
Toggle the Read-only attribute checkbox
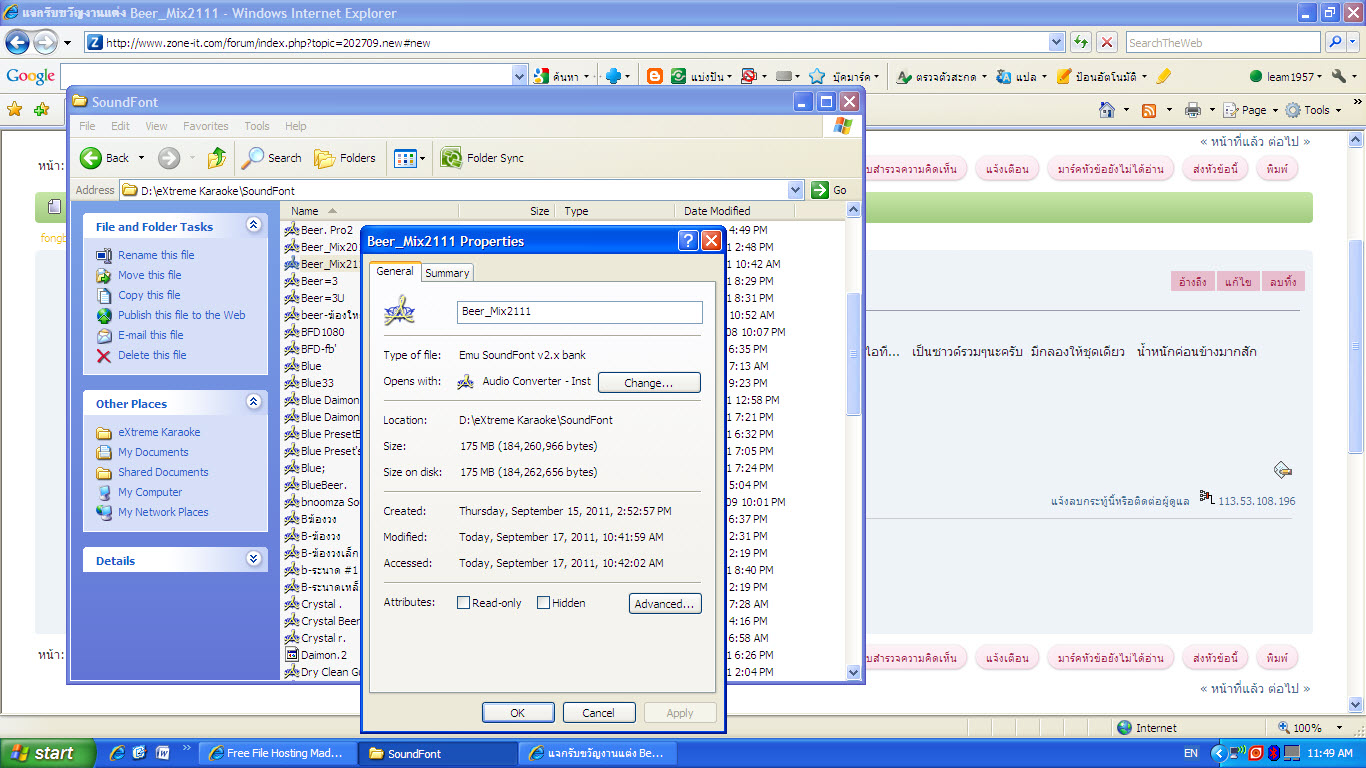click(x=463, y=603)
